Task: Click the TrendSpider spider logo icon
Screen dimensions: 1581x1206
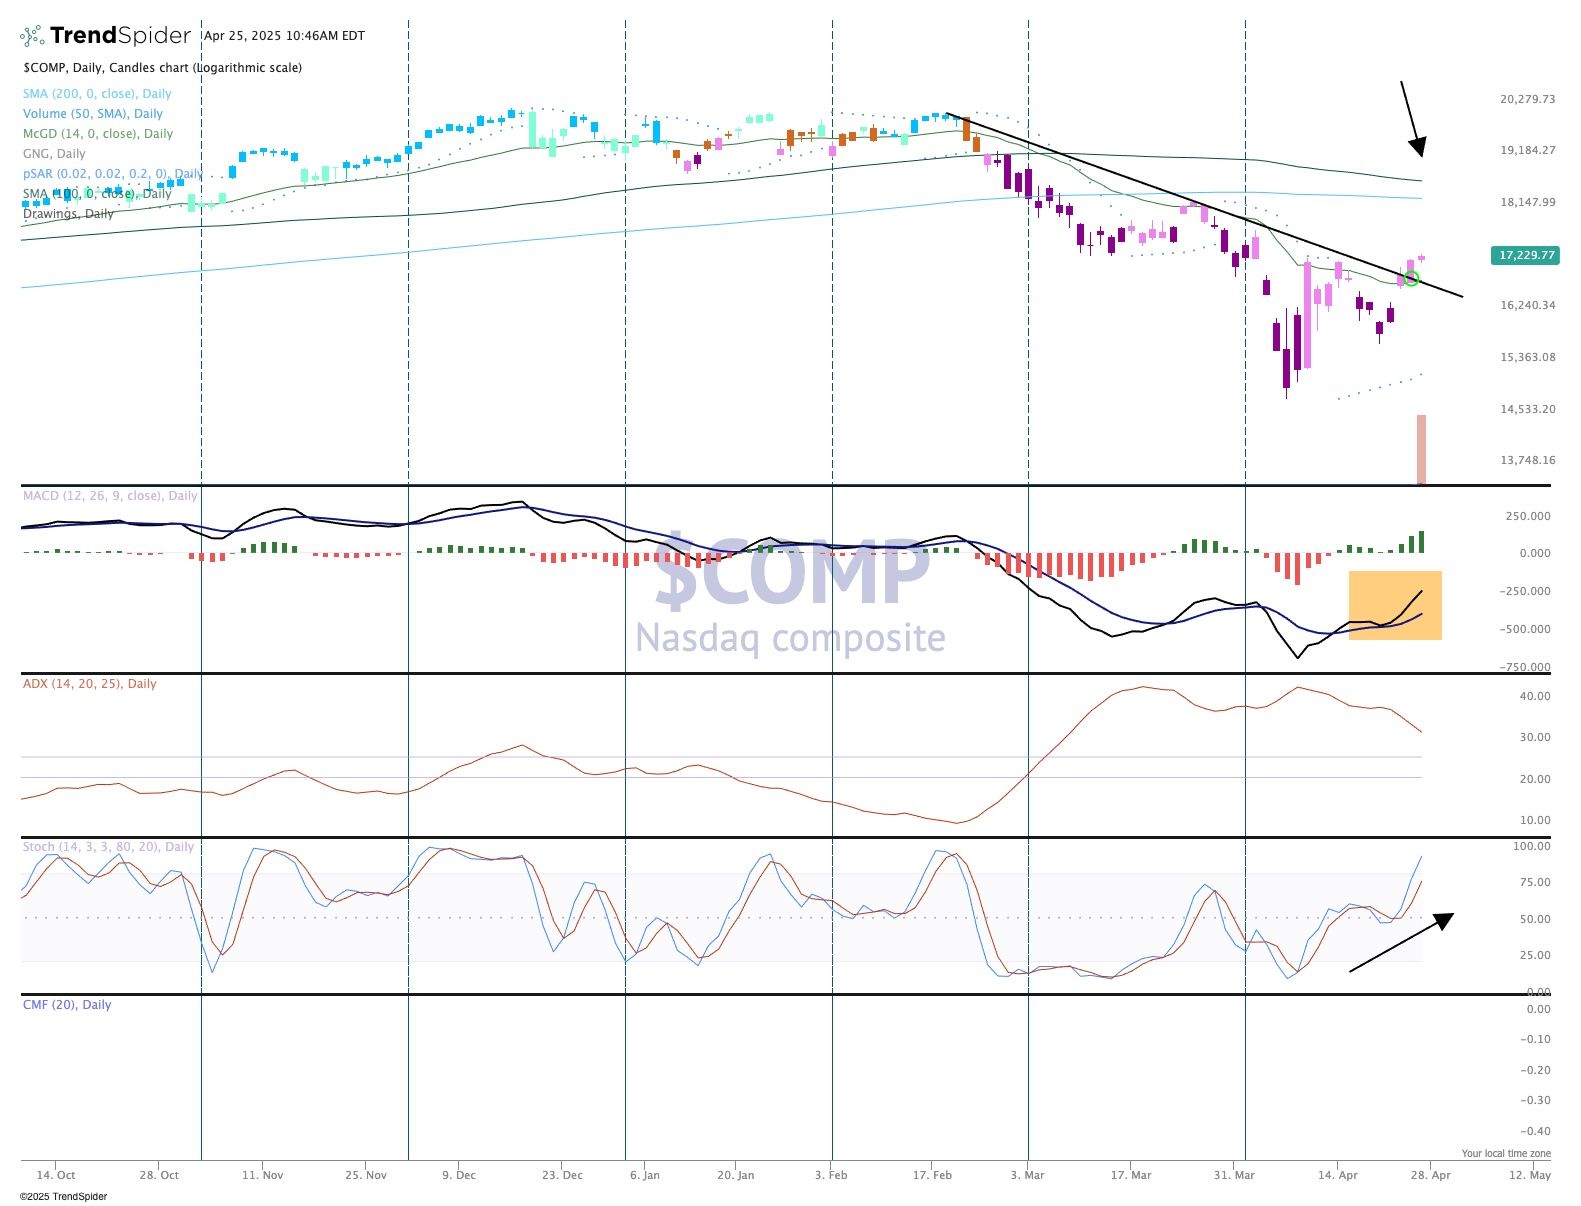Action: coord(32,36)
